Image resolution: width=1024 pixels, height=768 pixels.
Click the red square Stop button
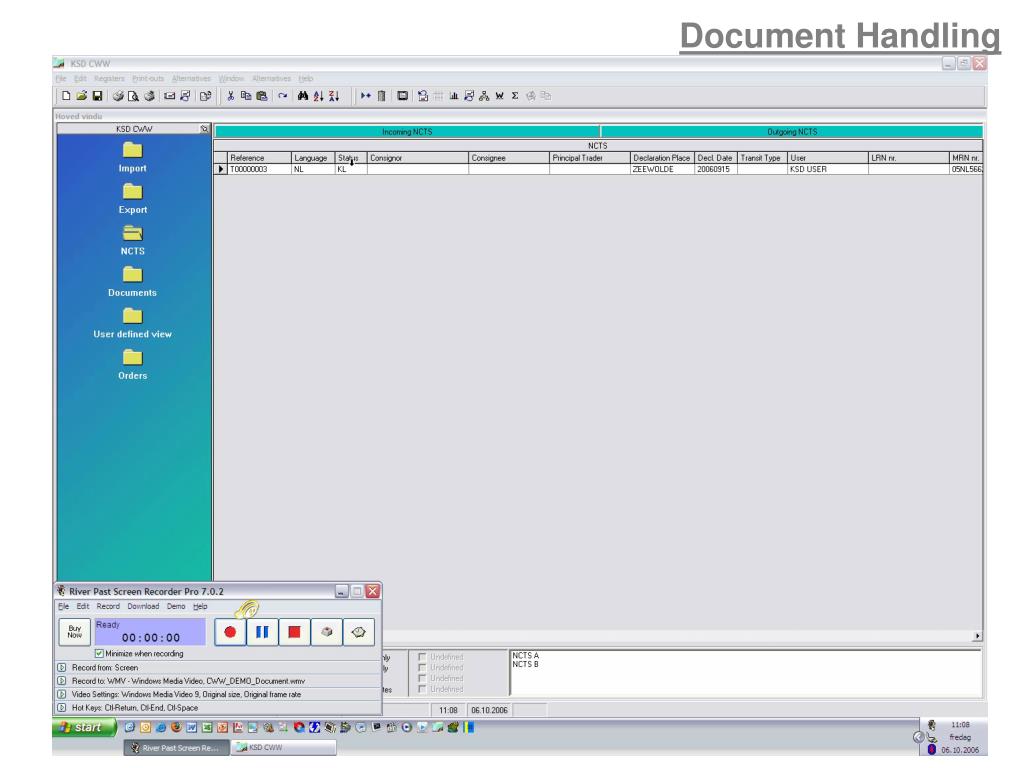coord(294,632)
